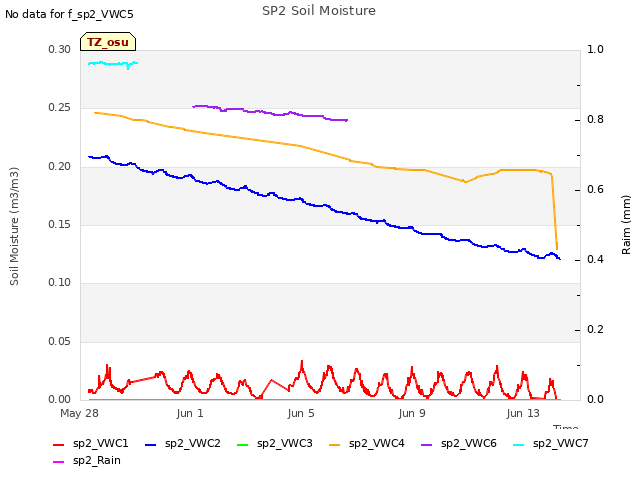The image size is (640, 480).
Task: Click the chart title SP2 Soil Moisture
Action: point(319,11)
